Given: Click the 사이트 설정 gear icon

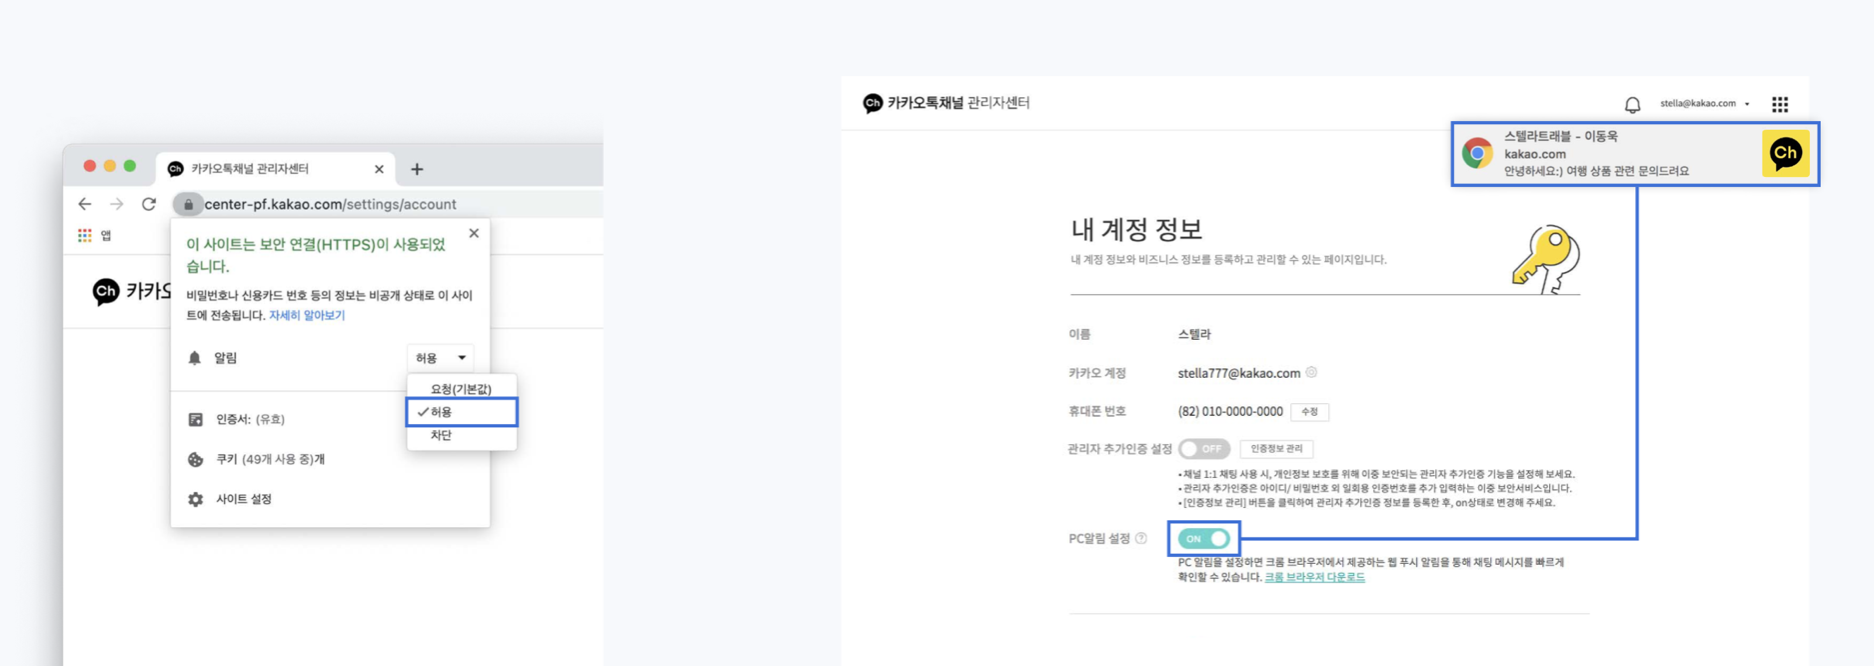Looking at the screenshot, I should 196,499.
